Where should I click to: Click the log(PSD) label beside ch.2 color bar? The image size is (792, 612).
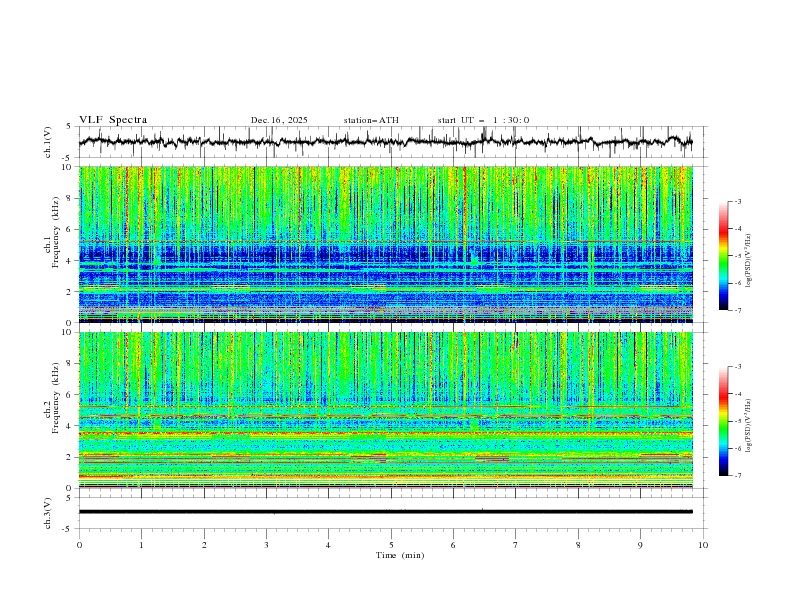point(748,426)
